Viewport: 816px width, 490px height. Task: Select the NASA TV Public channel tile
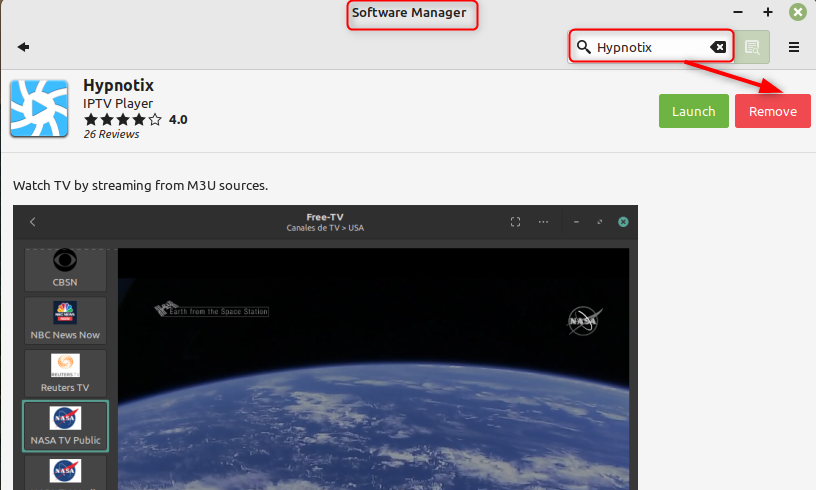coord(65,426)
